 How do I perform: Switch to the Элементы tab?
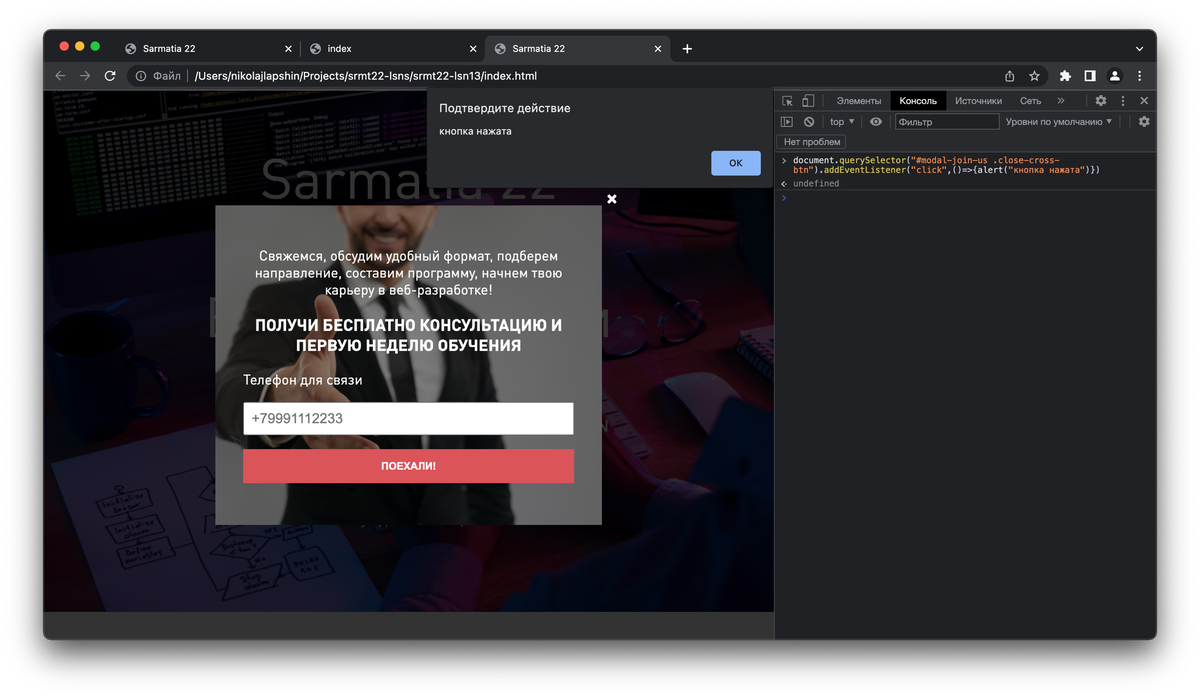point(859,101)
